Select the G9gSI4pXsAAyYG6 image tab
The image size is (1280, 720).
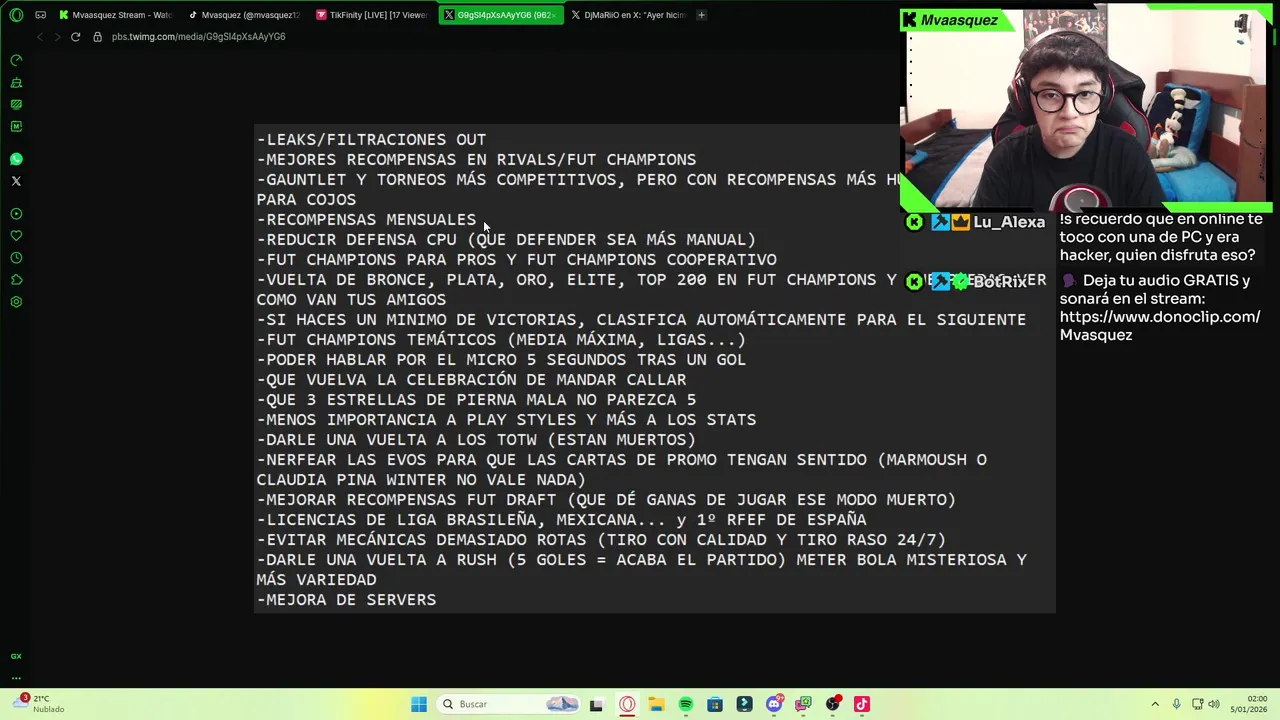[x=500, y=15]
